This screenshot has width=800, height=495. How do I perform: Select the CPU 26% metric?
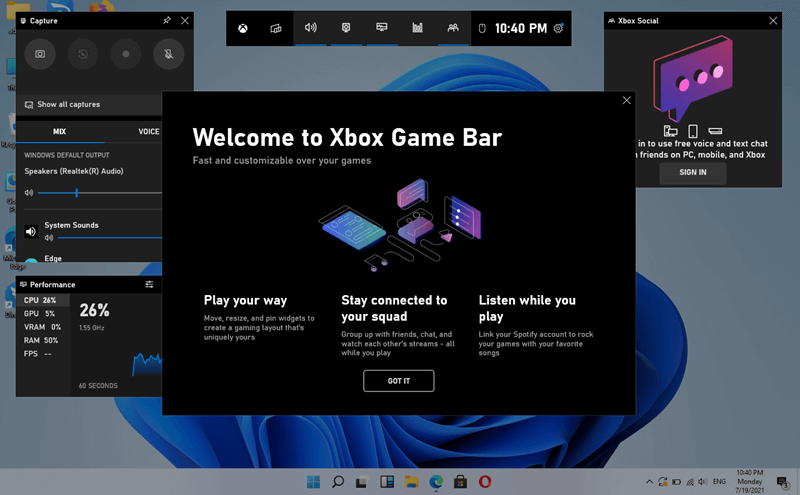43,300
